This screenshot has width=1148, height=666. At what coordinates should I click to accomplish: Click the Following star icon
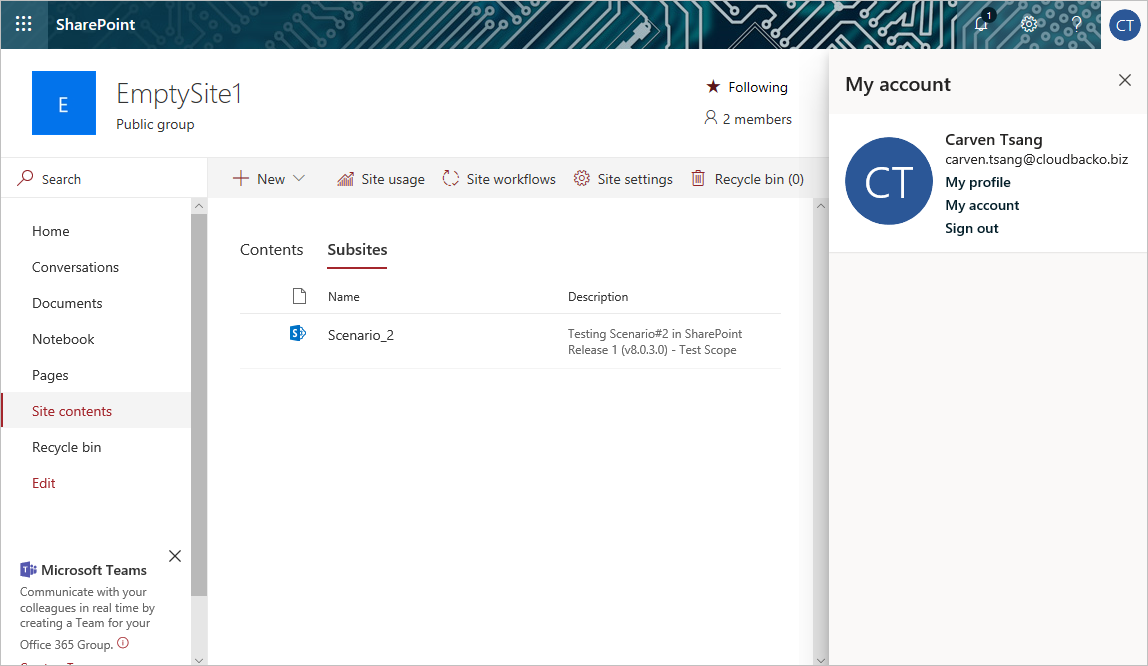pyautogui.click(x=713, y=86)
